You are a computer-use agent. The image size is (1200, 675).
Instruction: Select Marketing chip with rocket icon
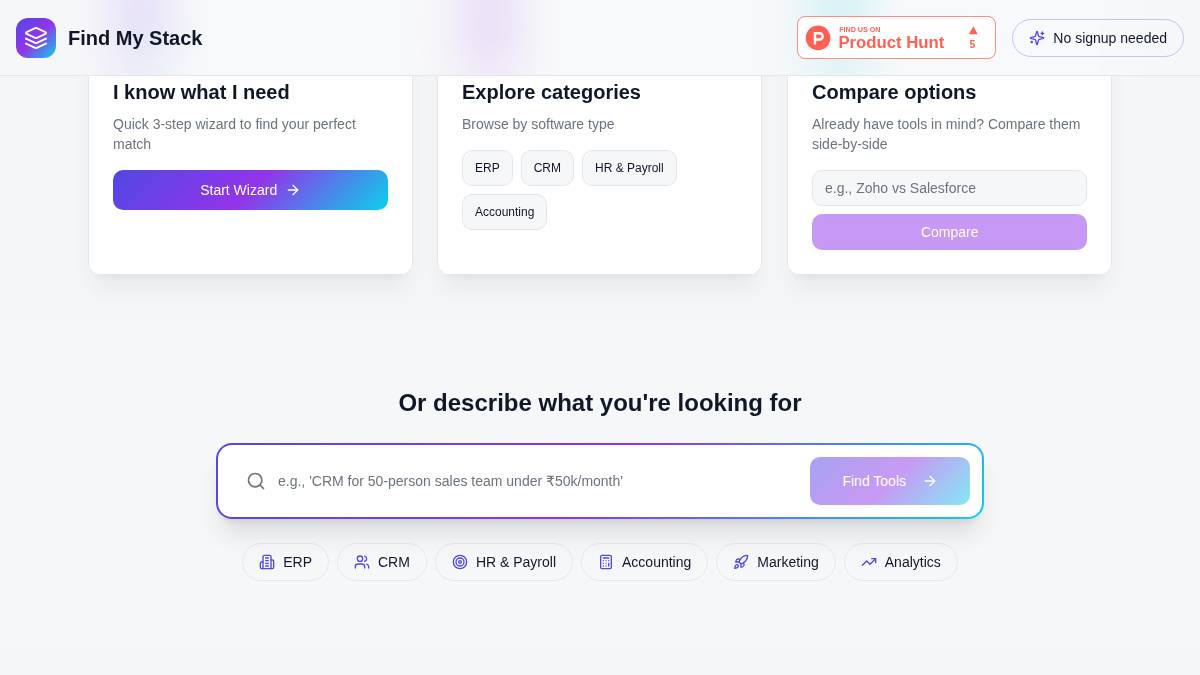[x=776, y=562]
